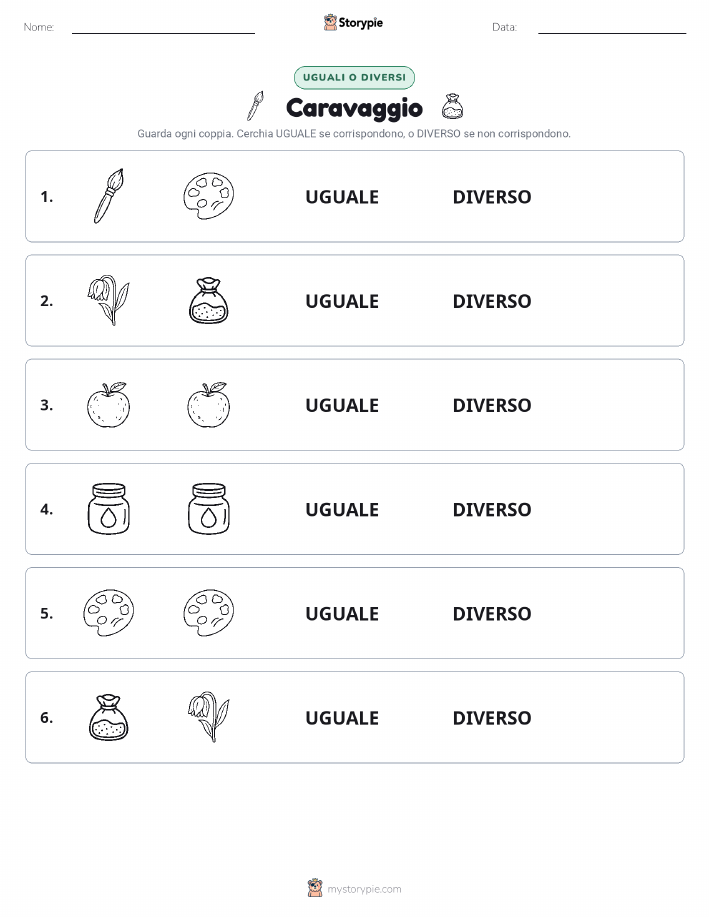The image size is (709, 917).
Task: Select the left palette in row 5
Action: click(109, 613)
